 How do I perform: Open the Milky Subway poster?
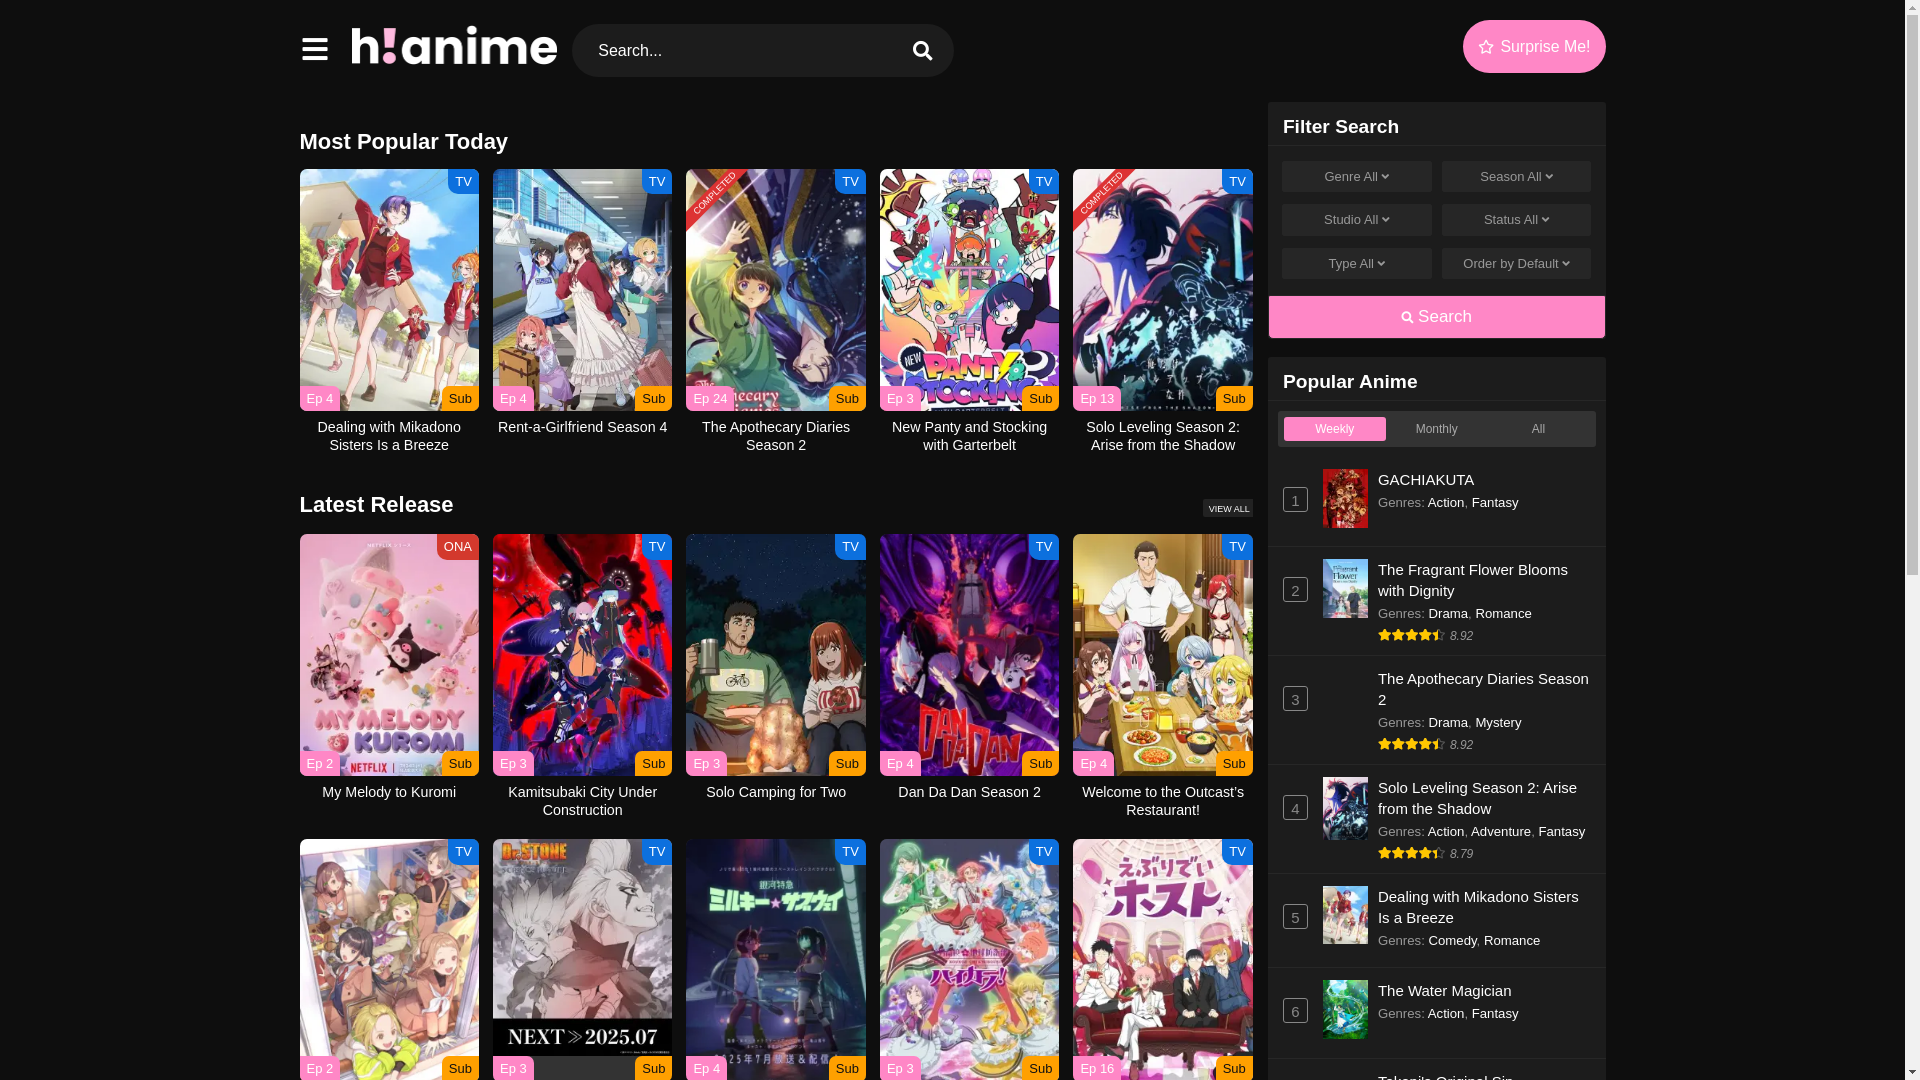click(x=776, y=959)
